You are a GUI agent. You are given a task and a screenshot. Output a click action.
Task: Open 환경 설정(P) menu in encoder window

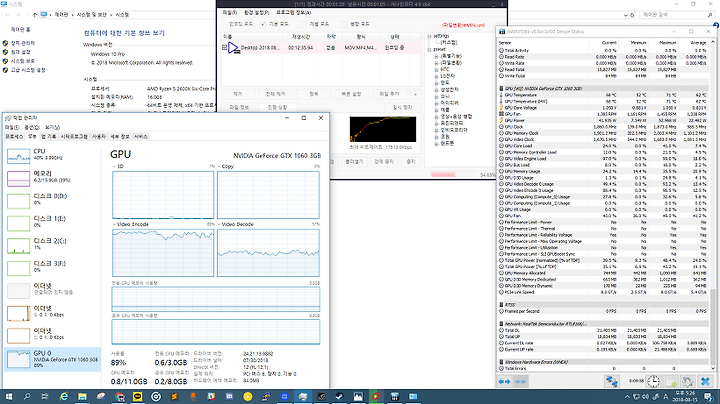pos(256,12)
